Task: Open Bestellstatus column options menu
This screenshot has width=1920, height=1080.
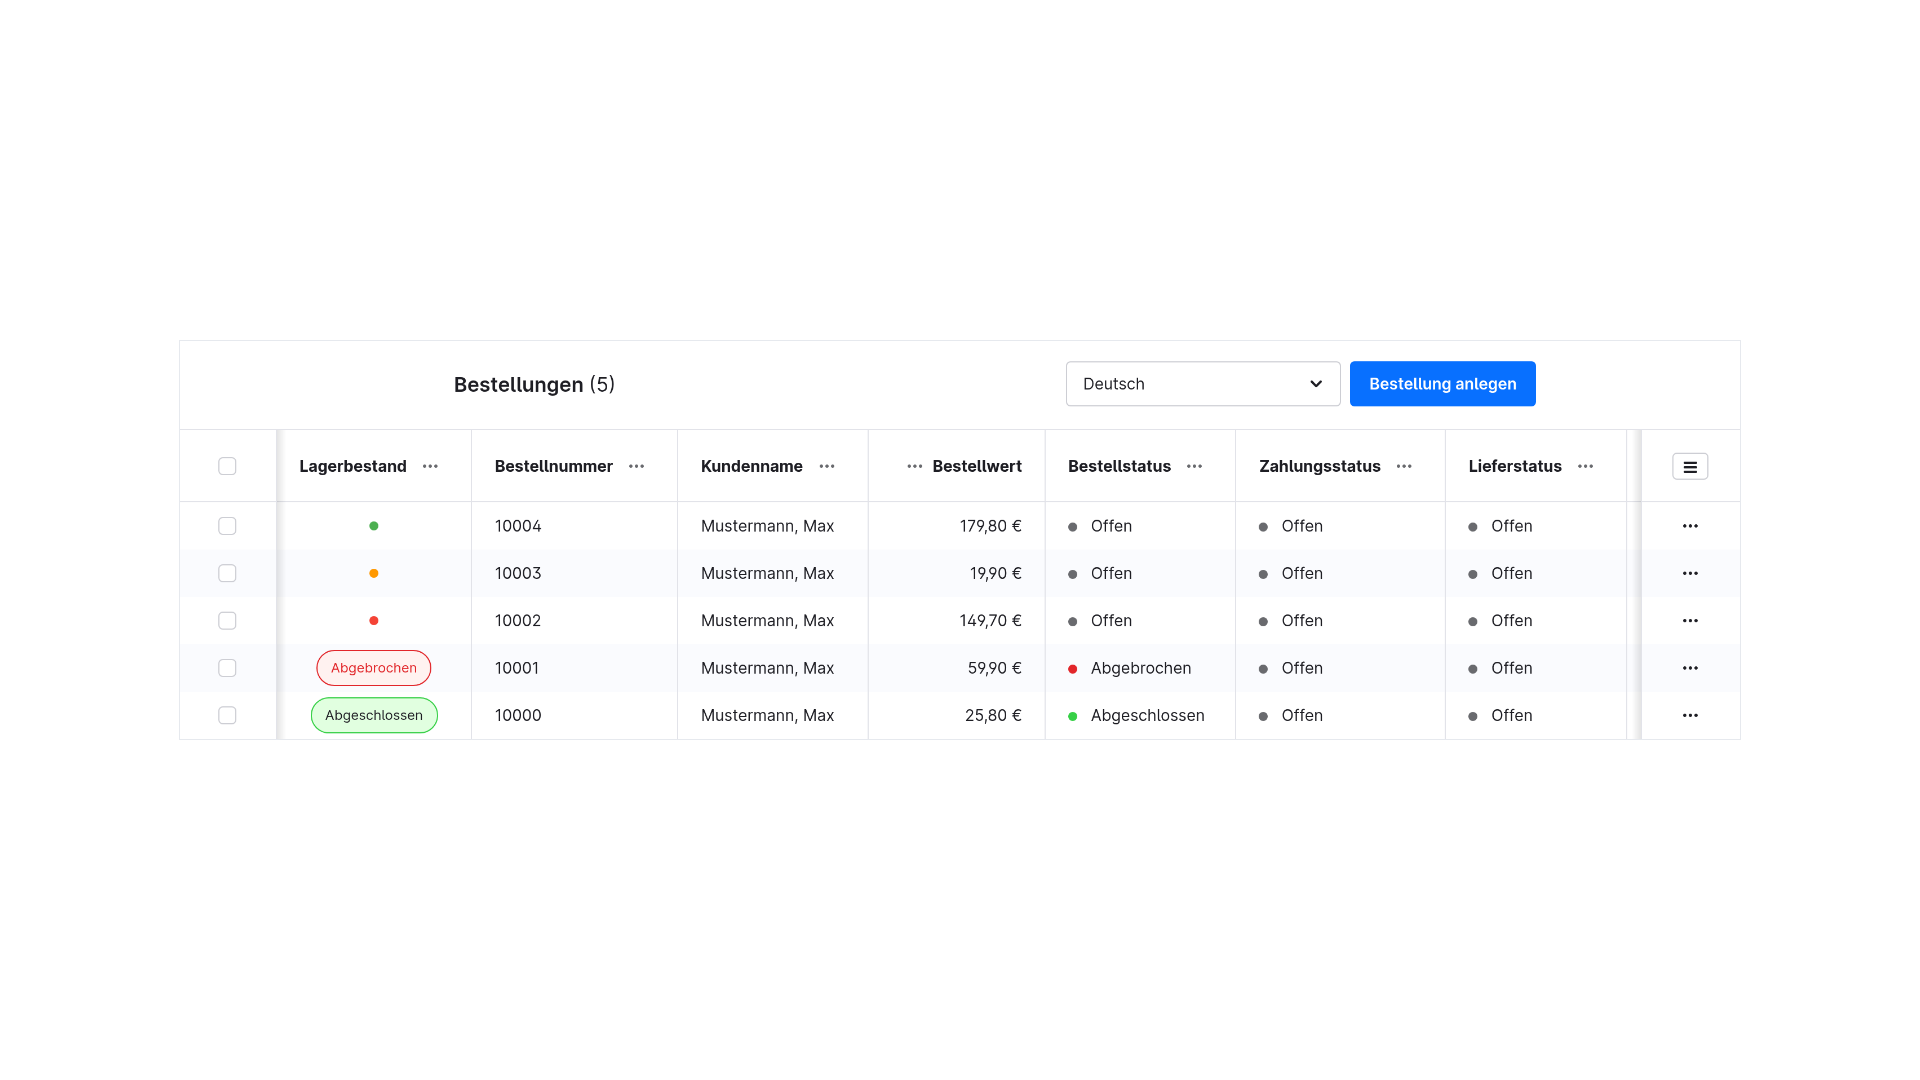Action: pos(1194,466)
